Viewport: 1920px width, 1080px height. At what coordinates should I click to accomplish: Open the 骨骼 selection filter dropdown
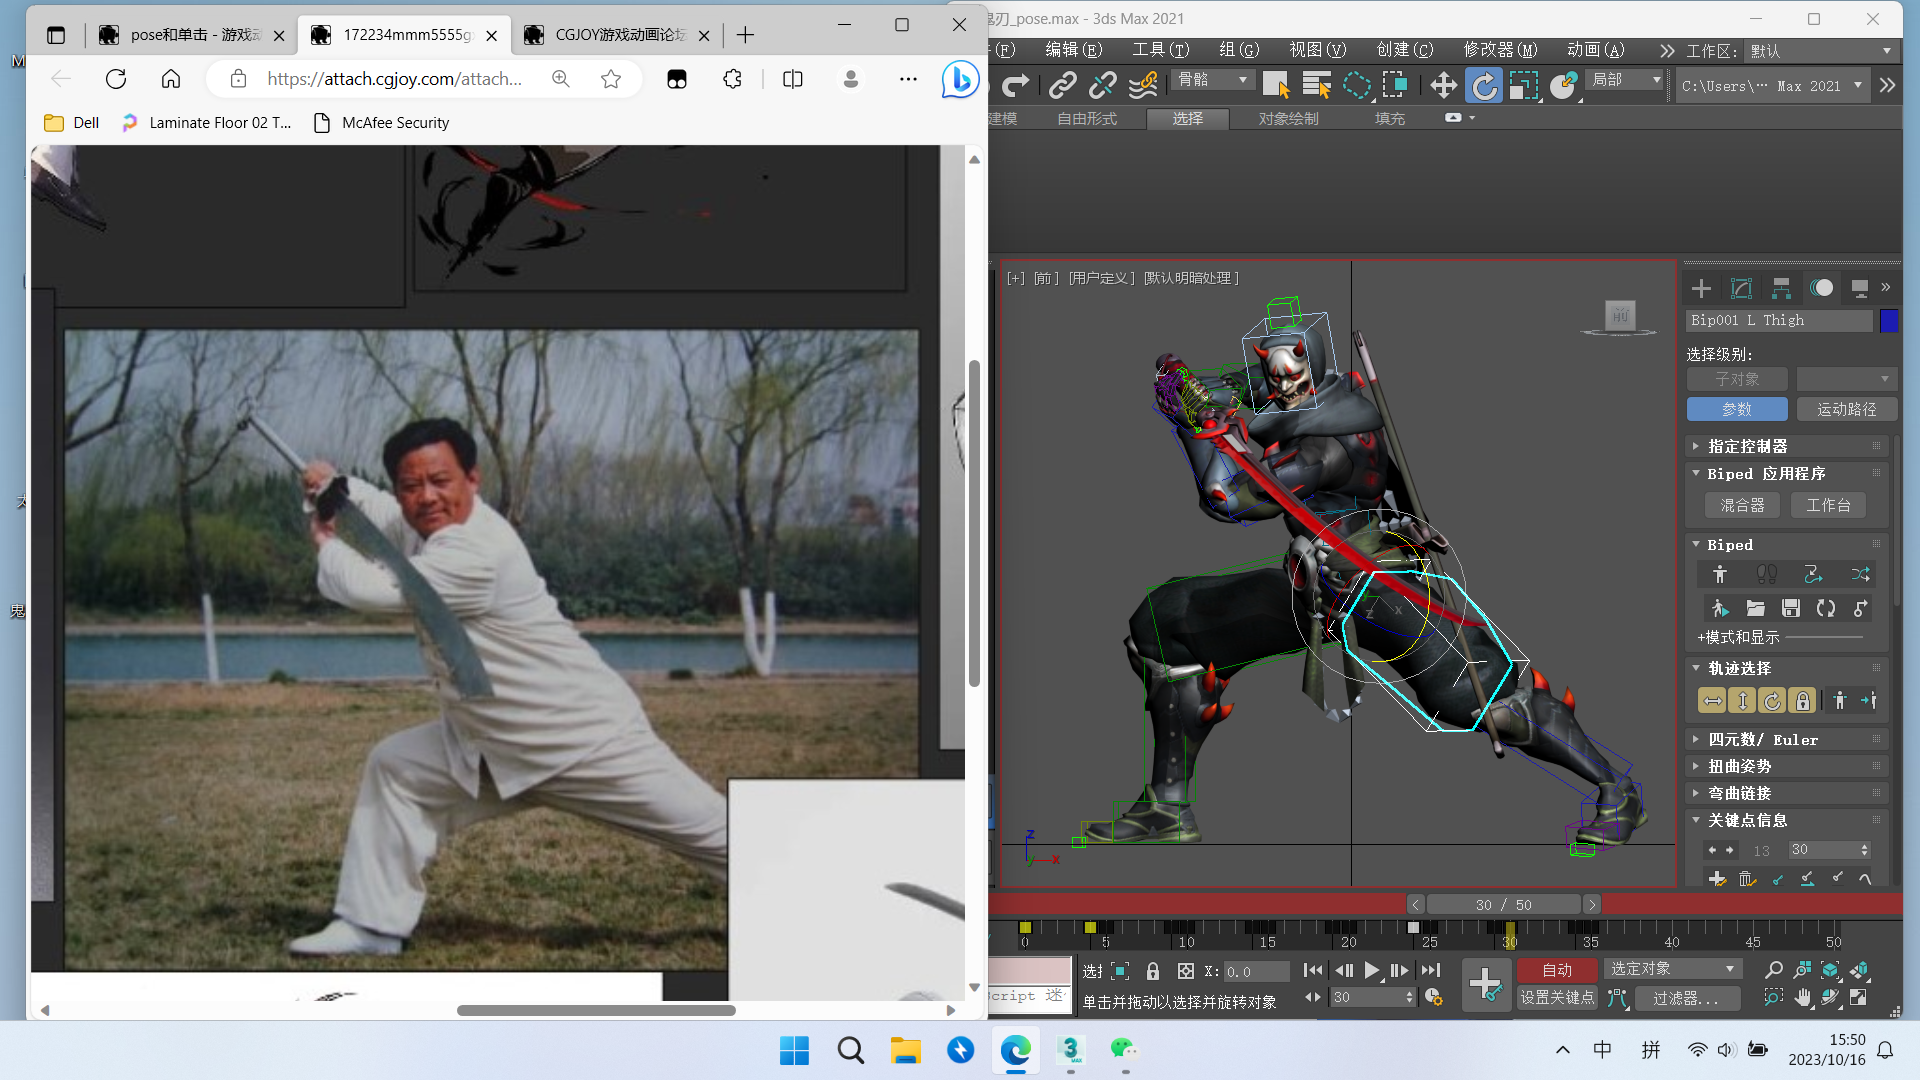pyautogui.click(x=1213, y=80)
